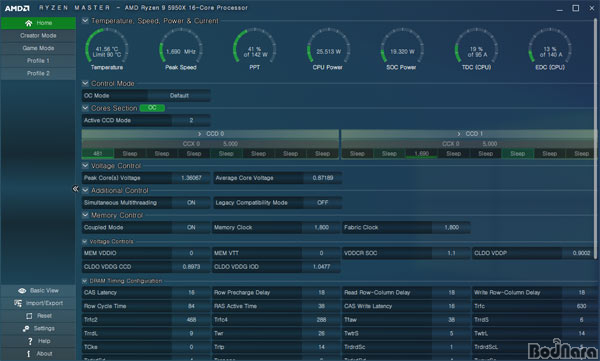Screen dimensions: 600x361
Task: Expand the CCD 1 chevron
Action: click(x=459, y=134)
